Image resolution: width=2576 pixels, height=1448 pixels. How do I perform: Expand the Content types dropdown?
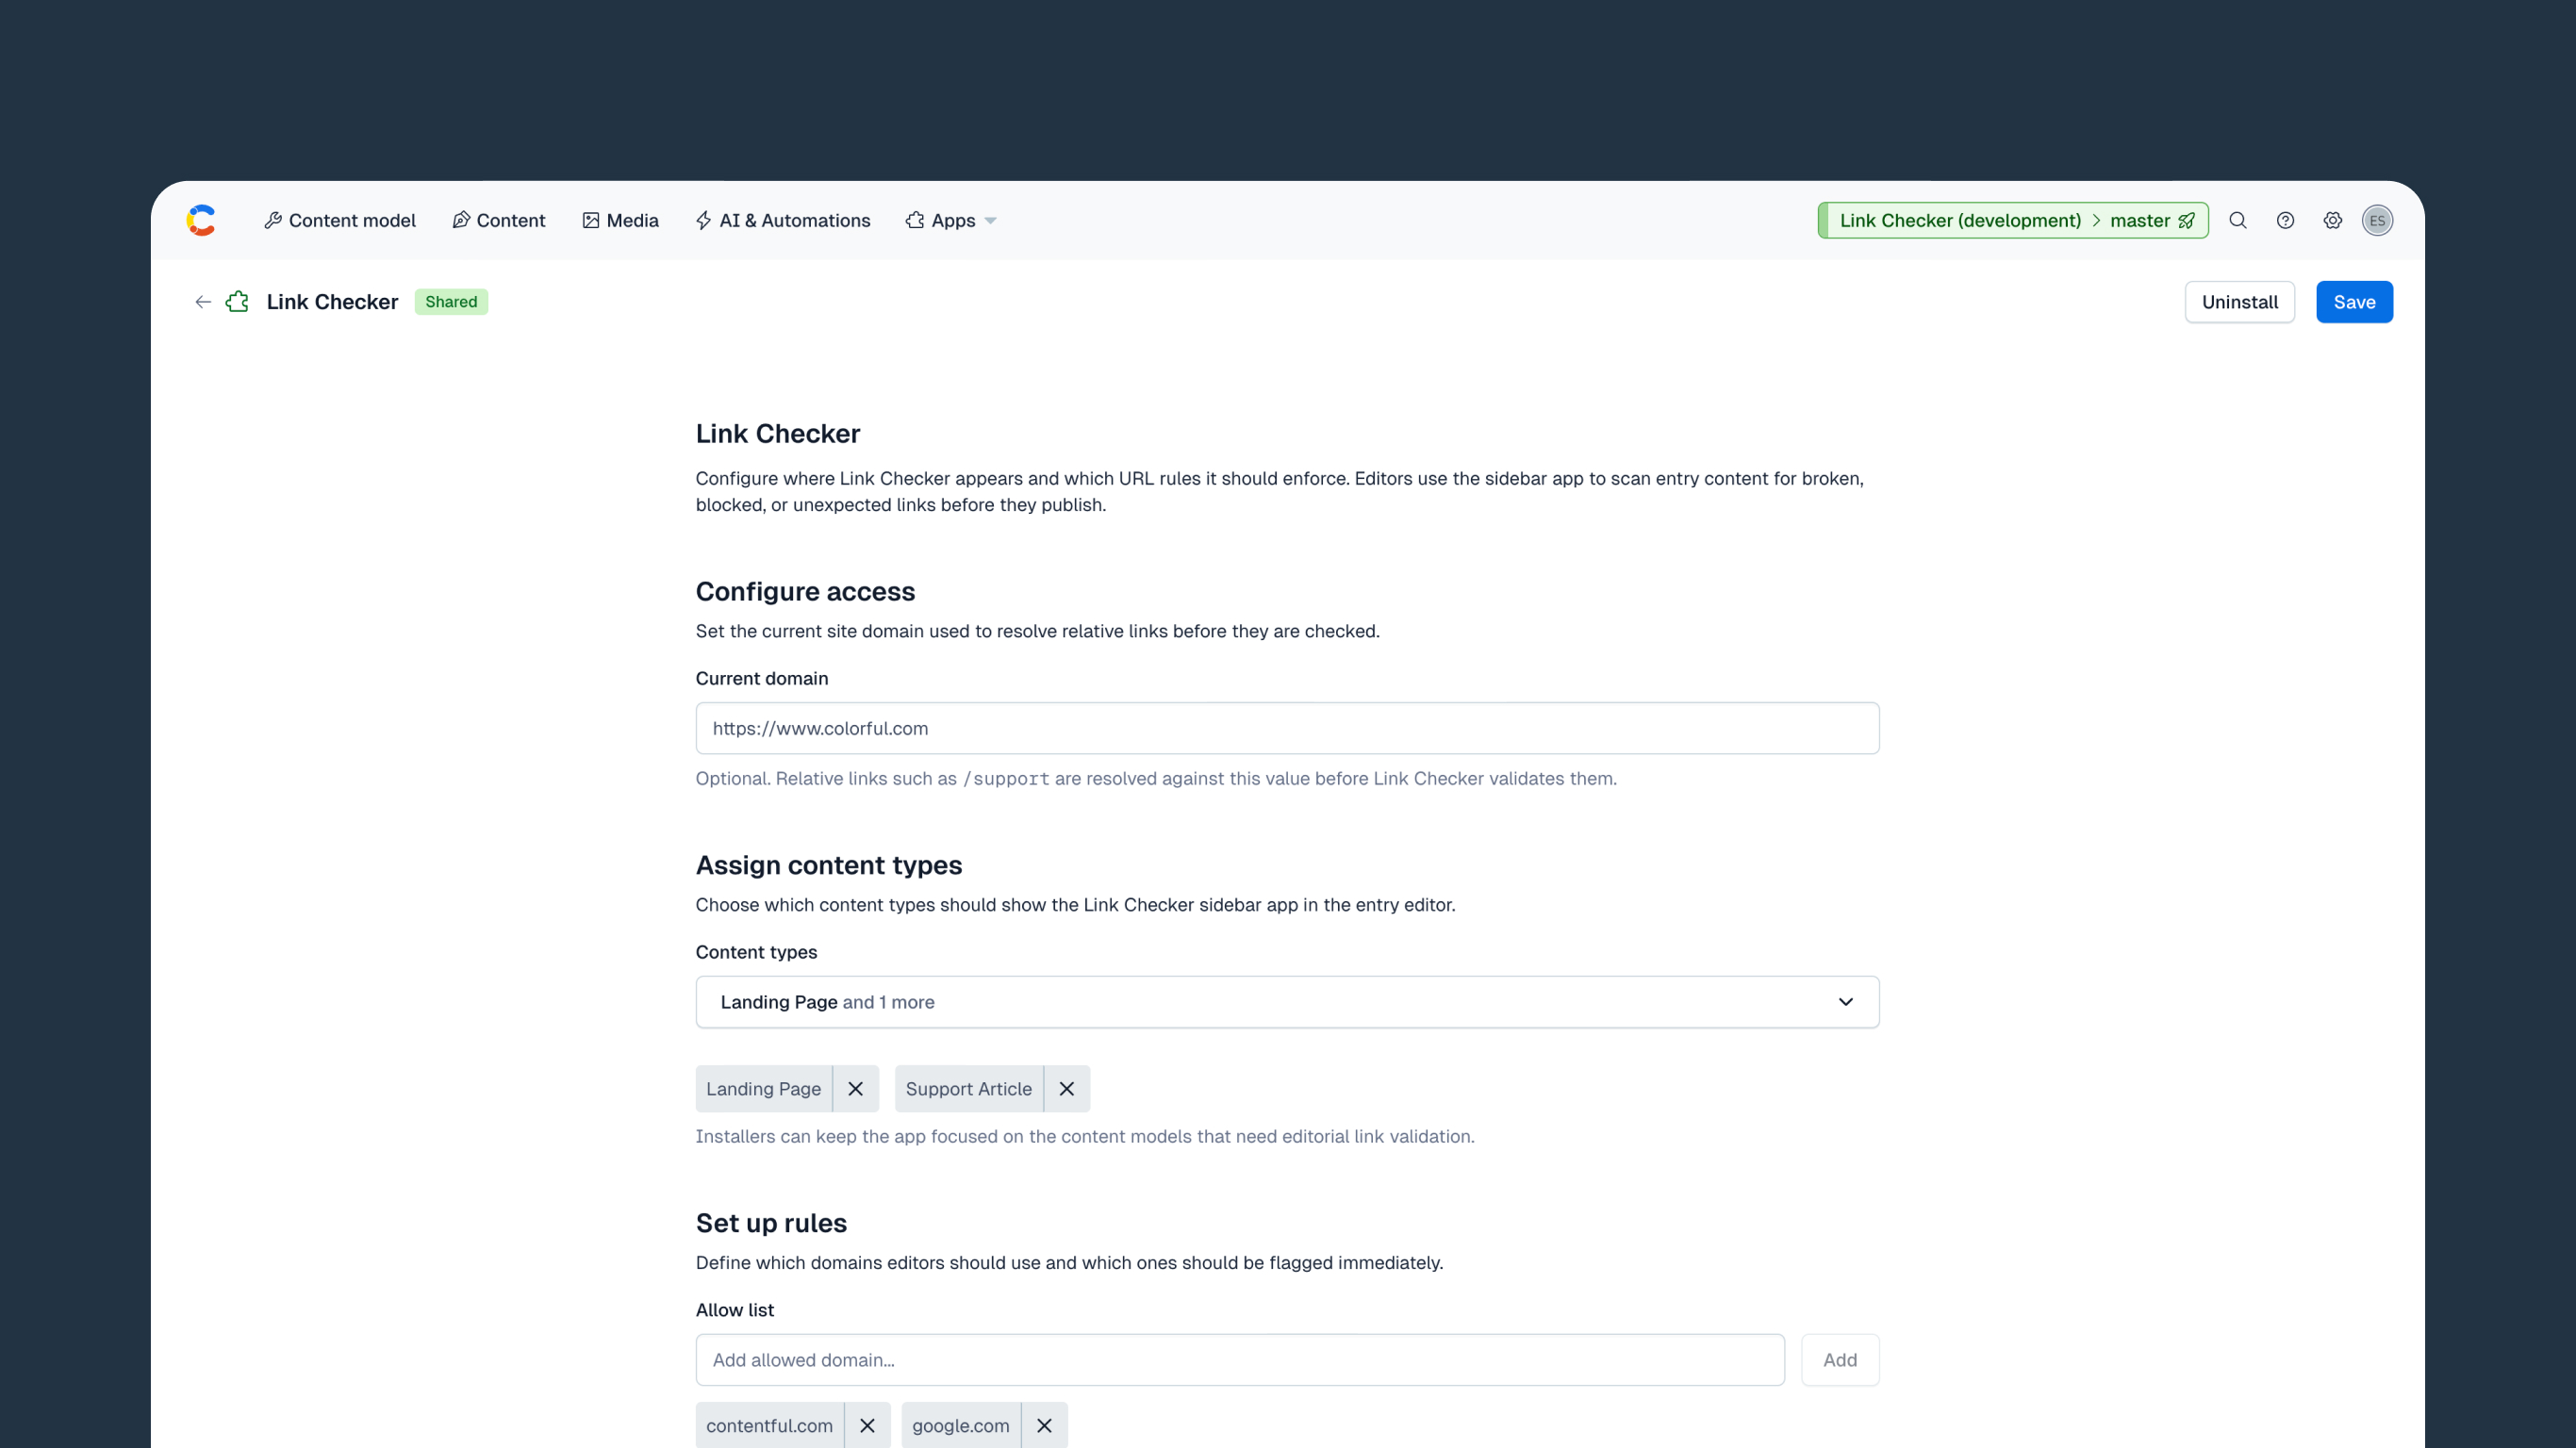pyautogui.click(x=1287, y=1002)
